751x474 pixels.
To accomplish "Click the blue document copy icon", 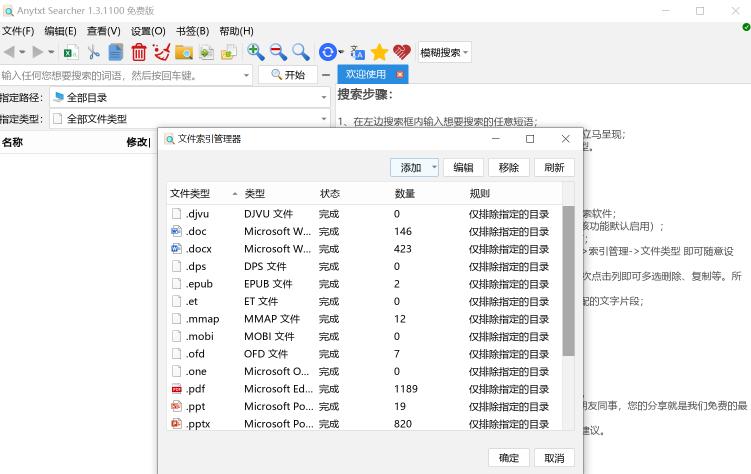I will click(x=115, y=52).
